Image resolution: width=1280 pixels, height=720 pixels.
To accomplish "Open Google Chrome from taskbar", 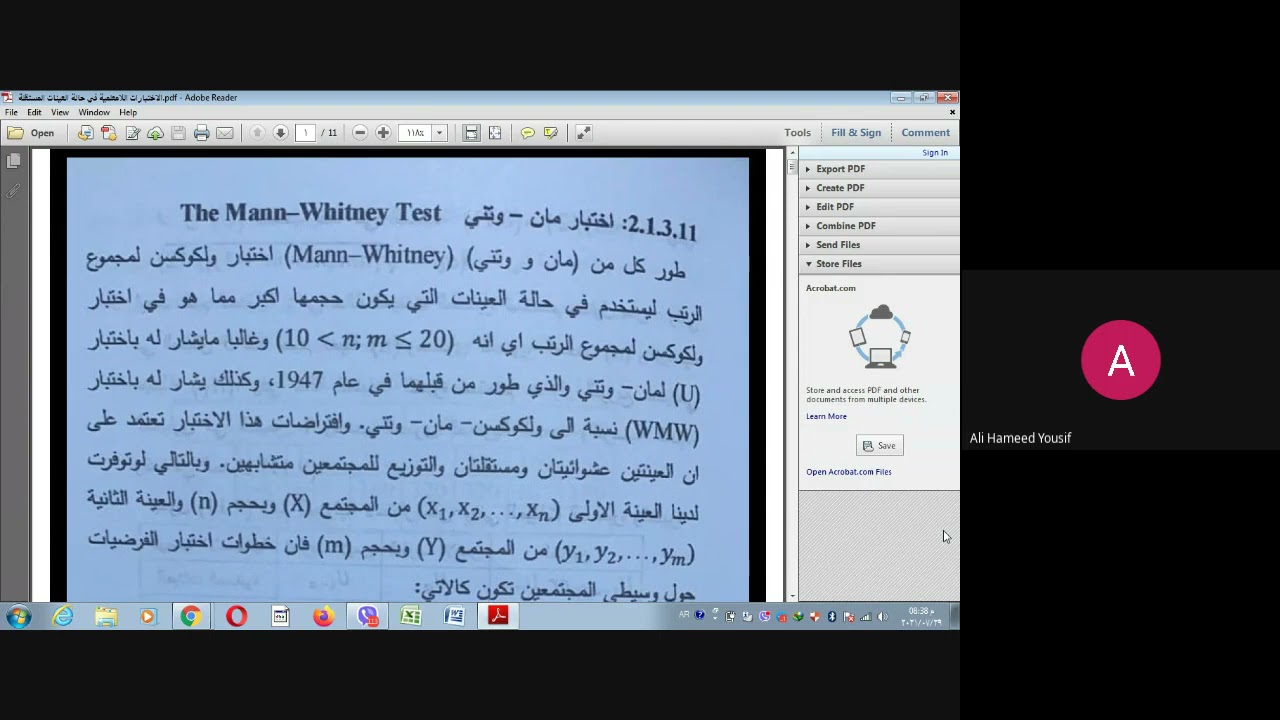I will [191, 617].
